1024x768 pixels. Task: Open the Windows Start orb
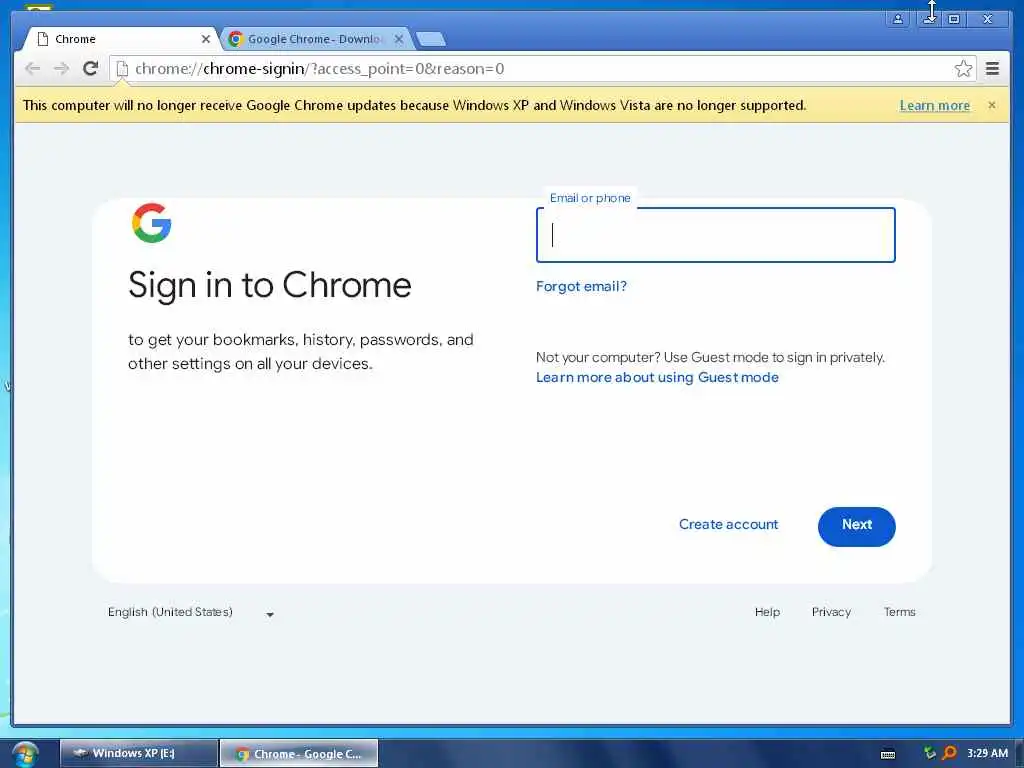pos(24,754)
